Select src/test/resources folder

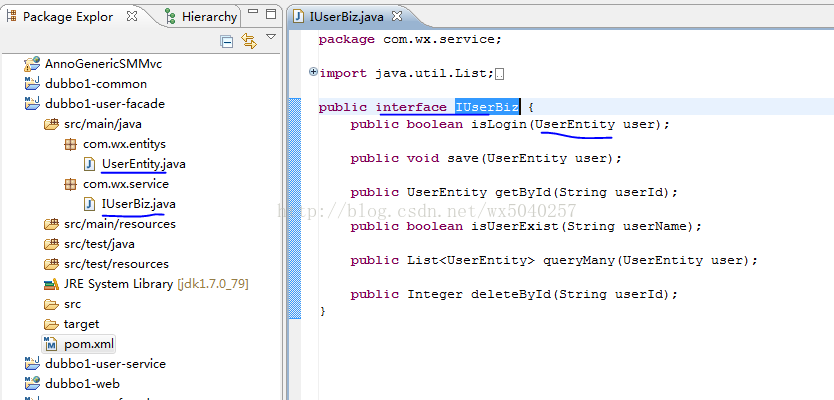pyautogui.click(x=116, y=264)
